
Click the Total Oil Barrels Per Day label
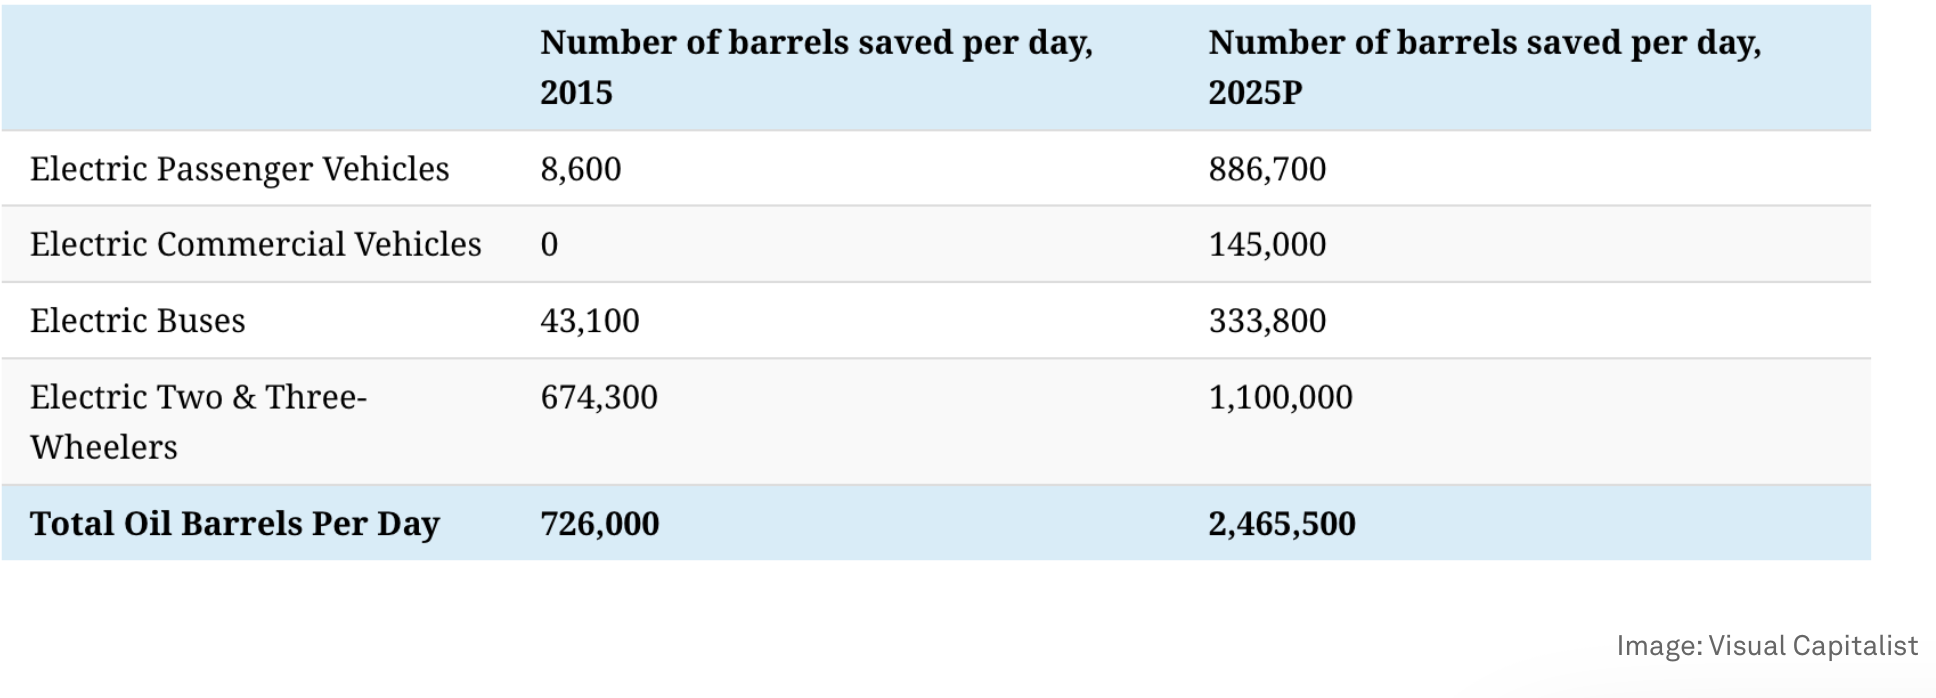click(x=234, y=524)
